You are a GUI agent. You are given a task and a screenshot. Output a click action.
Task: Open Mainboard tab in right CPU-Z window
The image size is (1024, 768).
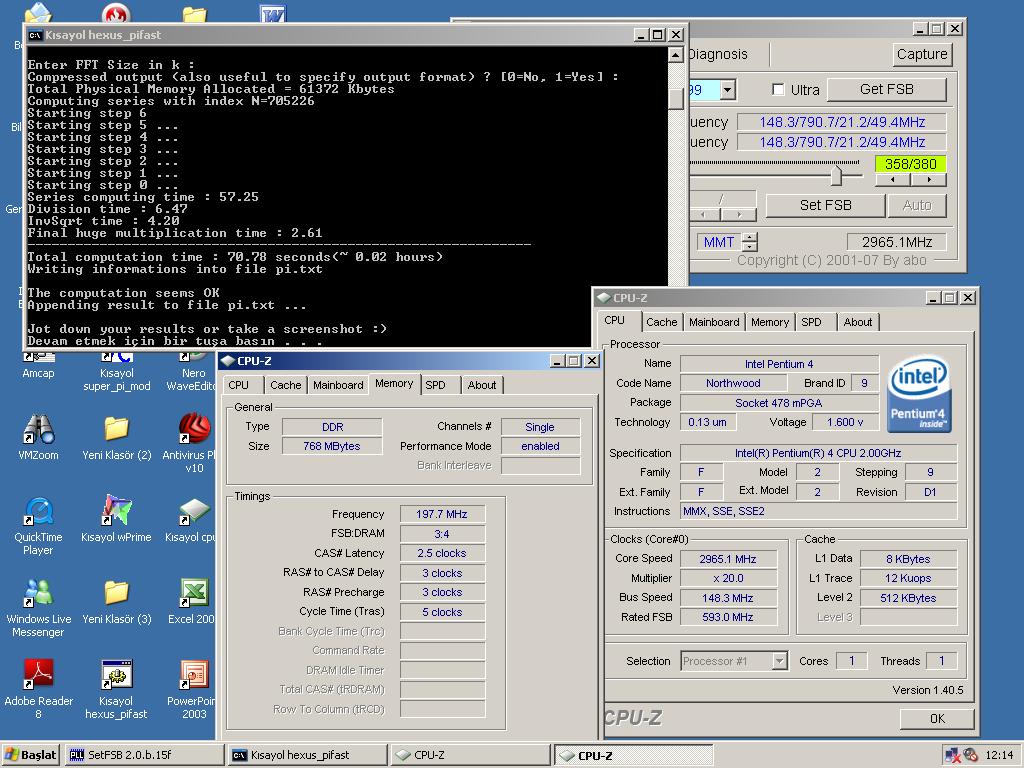(714, 322)
